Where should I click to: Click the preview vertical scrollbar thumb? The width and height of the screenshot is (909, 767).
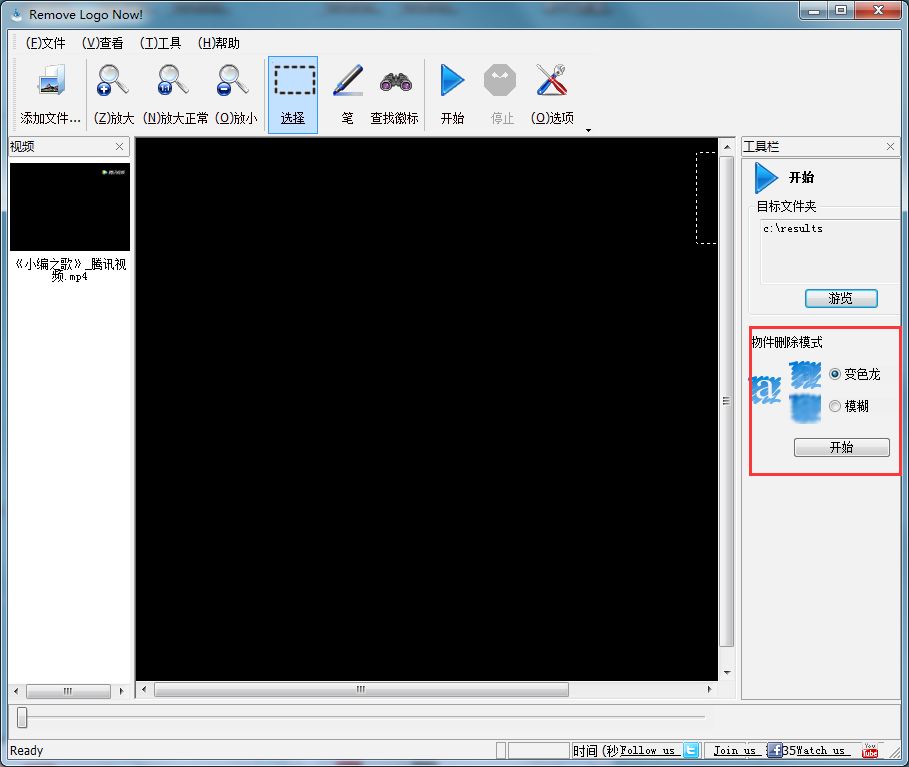726,401
